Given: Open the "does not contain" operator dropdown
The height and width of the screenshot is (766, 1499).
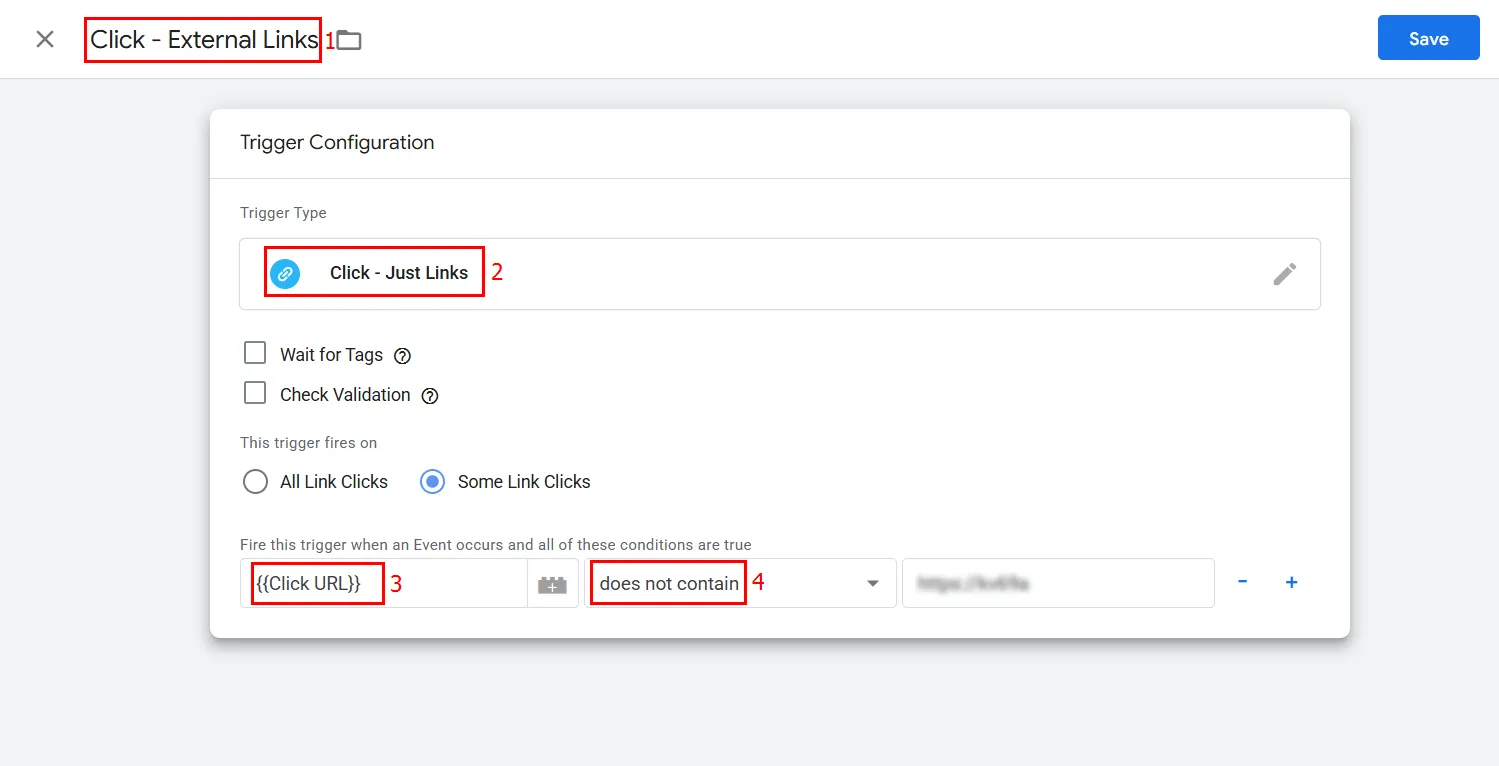Looking at the screenshot, I should [739, 583].
